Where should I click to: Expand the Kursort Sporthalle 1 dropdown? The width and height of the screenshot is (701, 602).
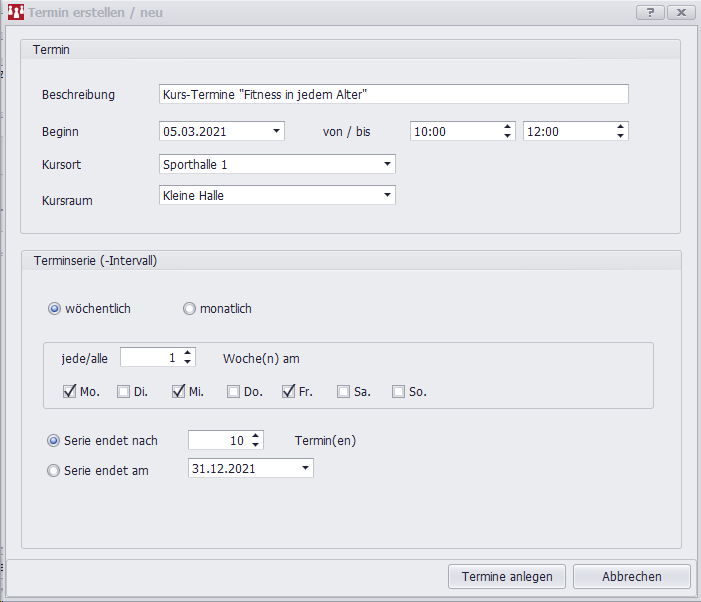(x=387, y=164)
